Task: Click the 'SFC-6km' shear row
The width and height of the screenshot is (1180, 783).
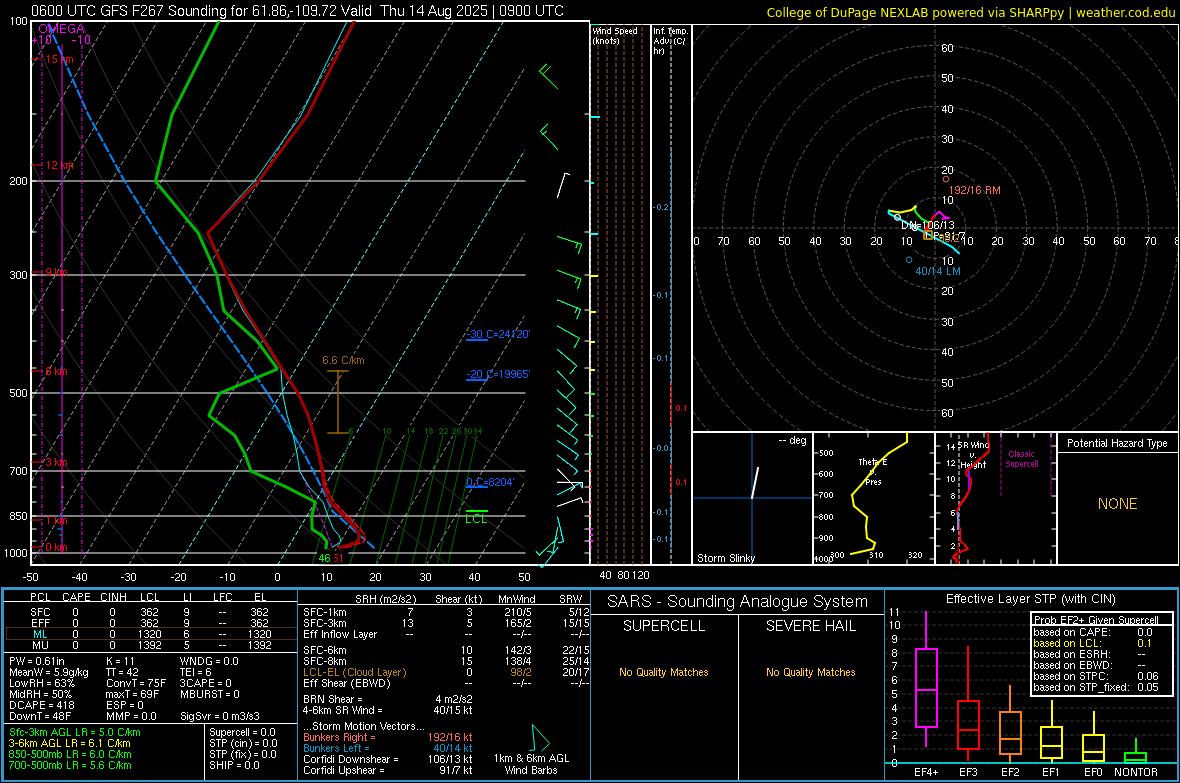Action: point(446,650)
